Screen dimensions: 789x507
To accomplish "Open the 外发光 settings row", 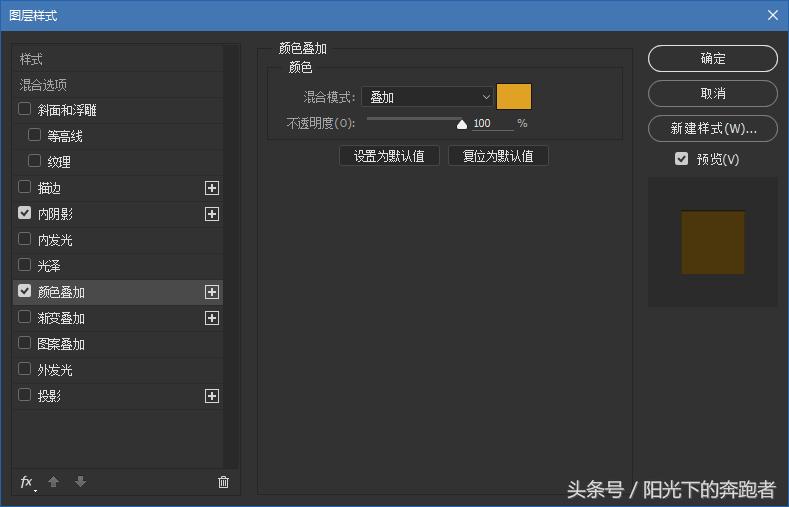I will point(118,370).
